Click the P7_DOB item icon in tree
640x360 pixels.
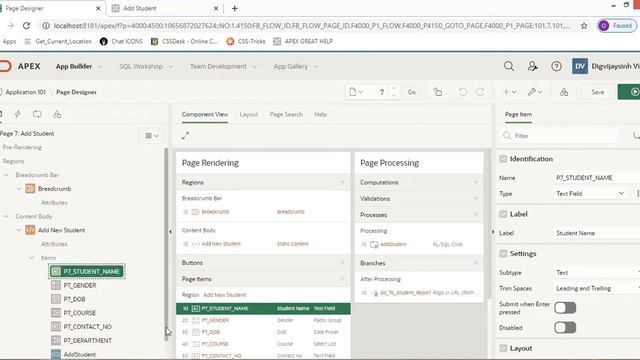56,299
